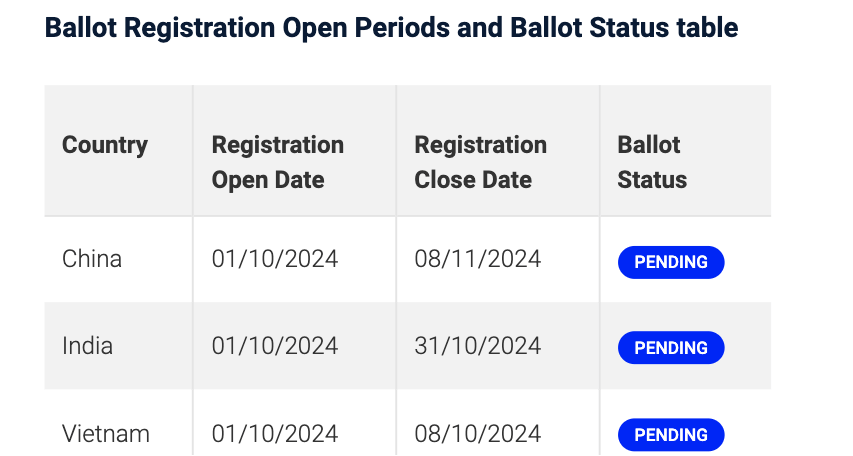This screenshot has height=456, width=853.
Task: Click the Registration Open Date header
Action: click(277, 162)
